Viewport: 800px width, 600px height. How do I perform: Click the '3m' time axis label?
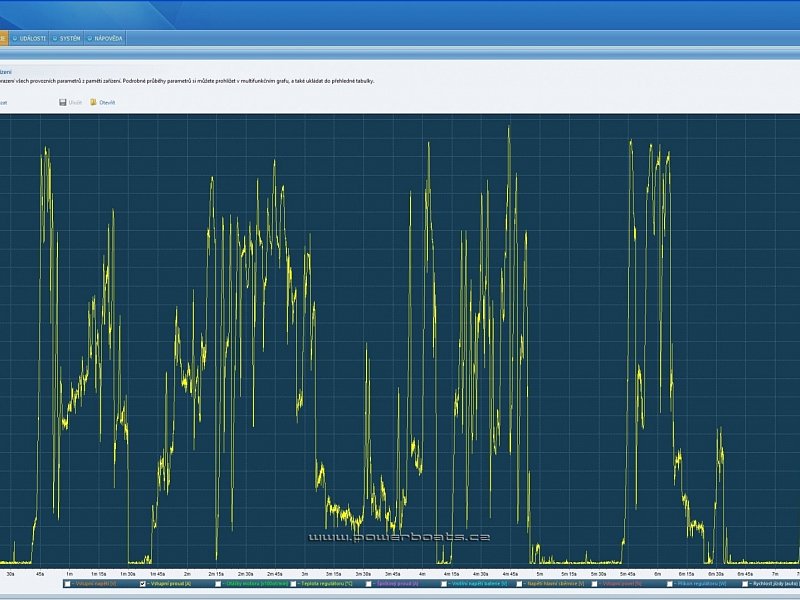coord(305,574)
